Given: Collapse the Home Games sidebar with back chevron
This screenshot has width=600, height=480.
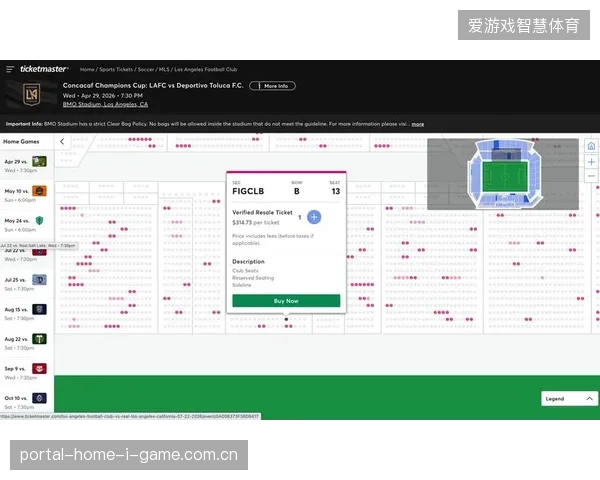Looking at the screenshot, I should point(62,141).
